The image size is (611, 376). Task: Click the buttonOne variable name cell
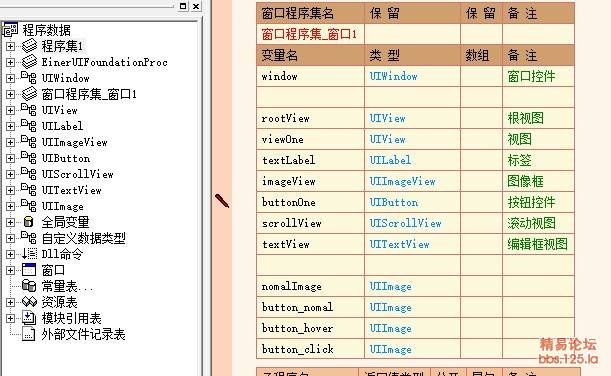(311, 202)
